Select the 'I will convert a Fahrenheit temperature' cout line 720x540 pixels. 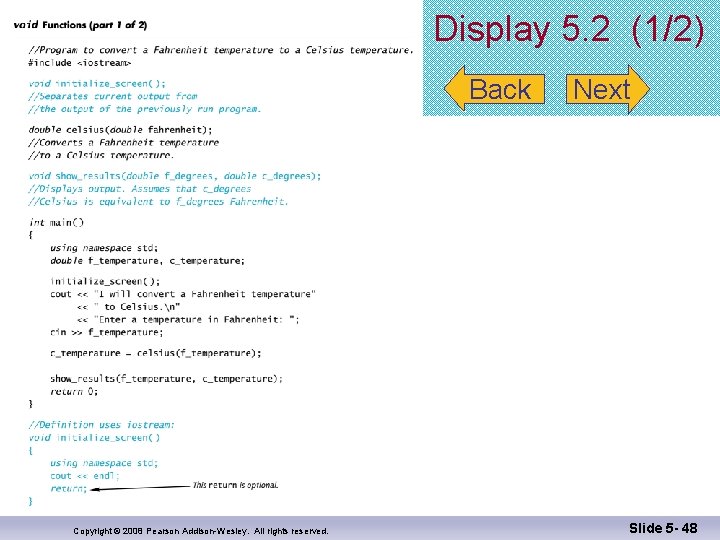tap(183, 294)
